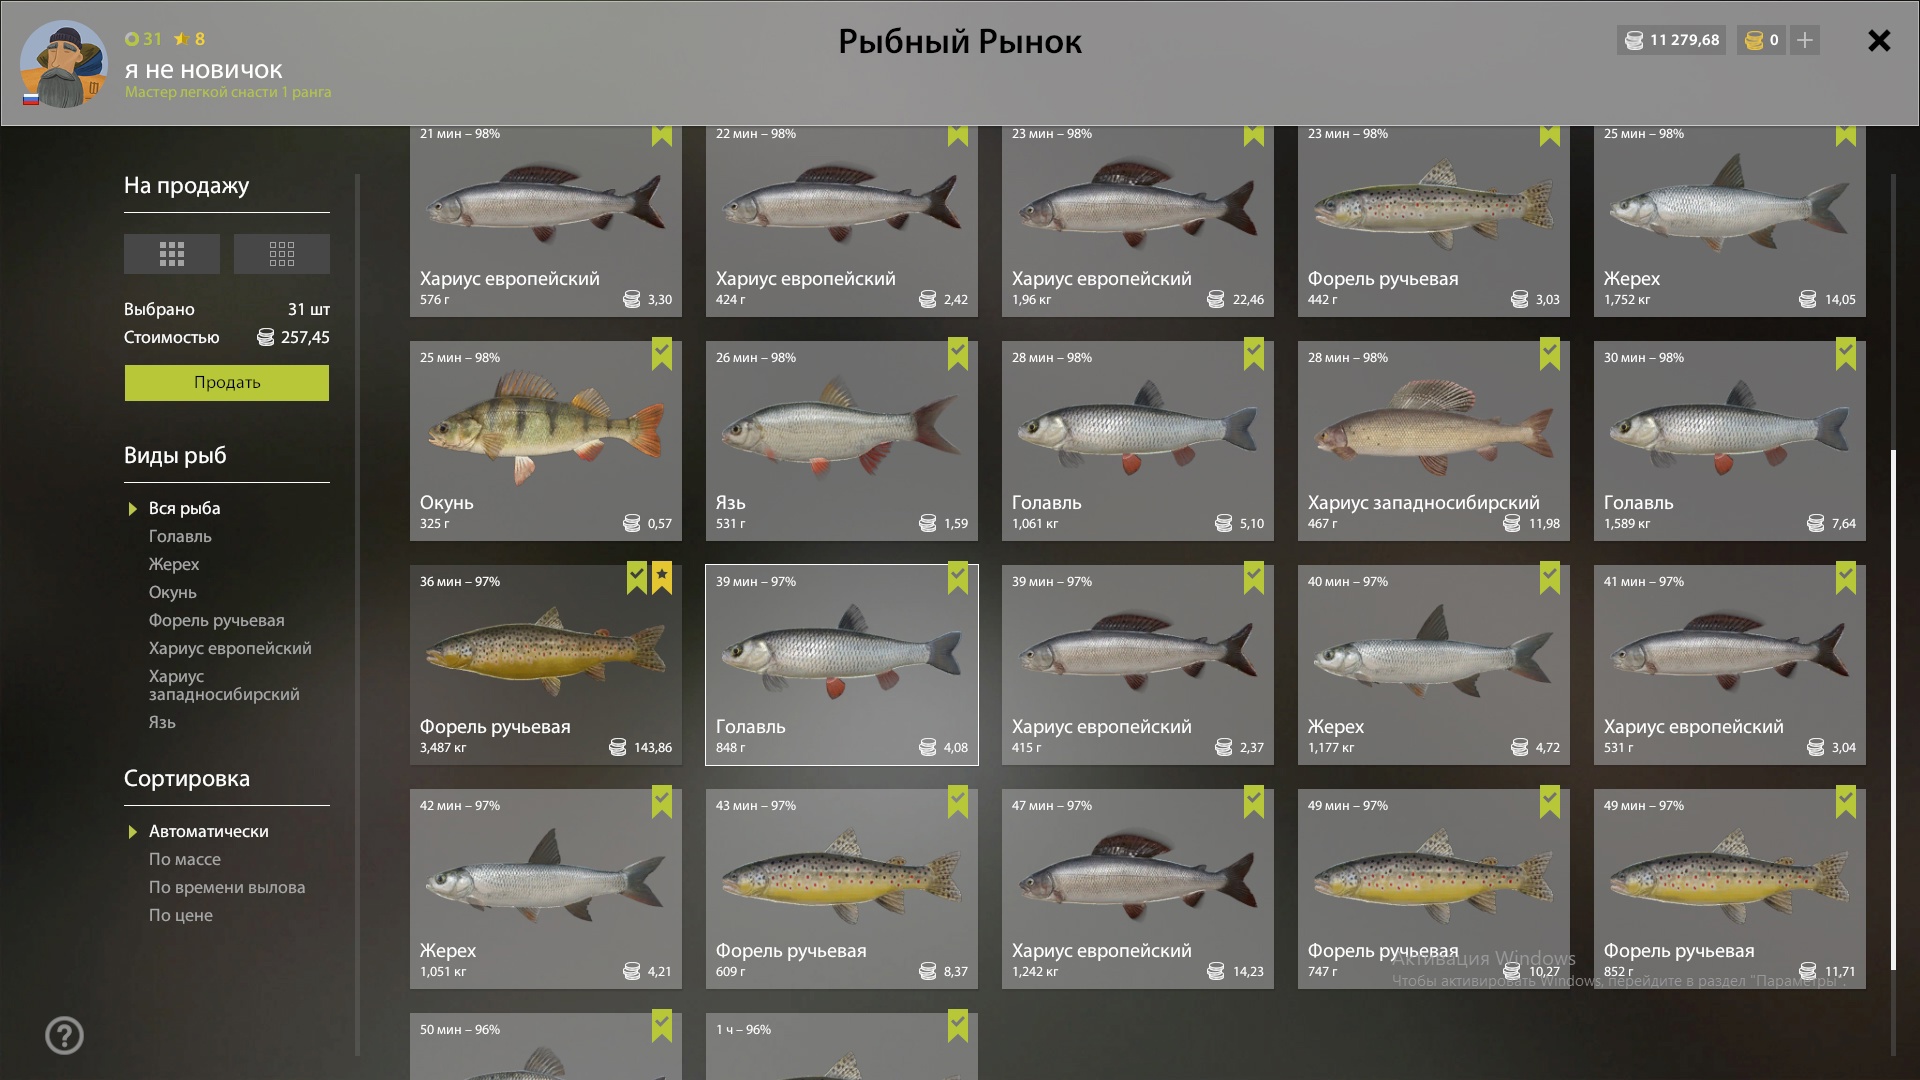The image size is (1920, 1080).
Task: Switch to large grid view icon
Action: tap(172, 254)
